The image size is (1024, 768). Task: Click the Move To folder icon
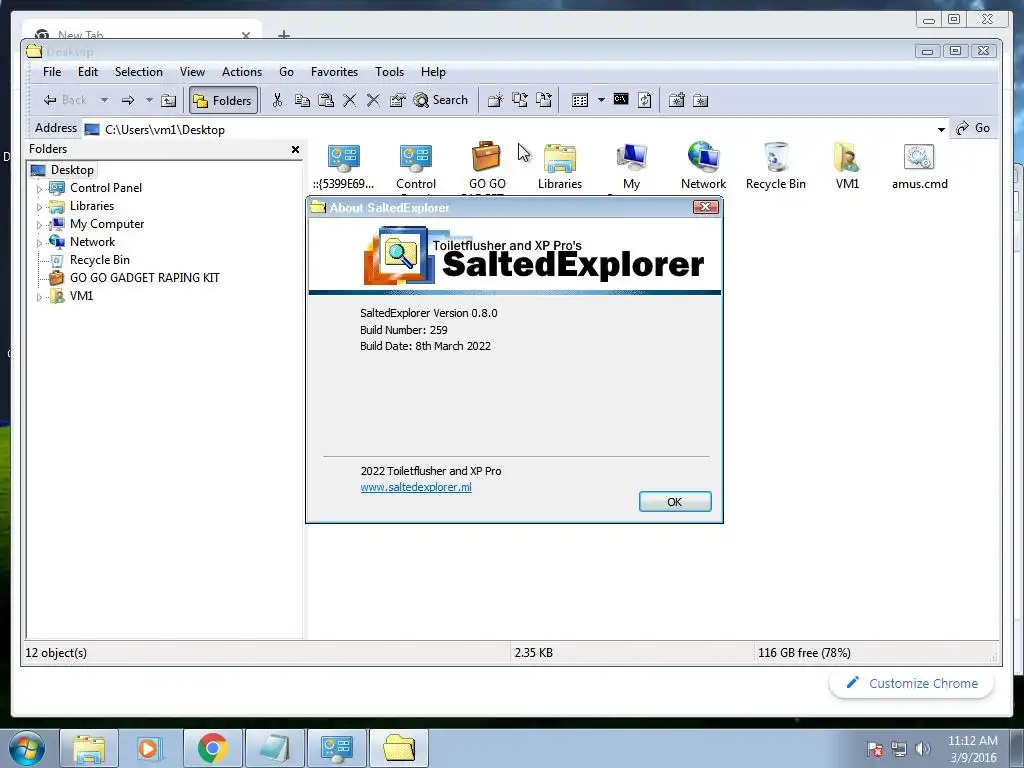pyautogui.click(x=543, y=100)
